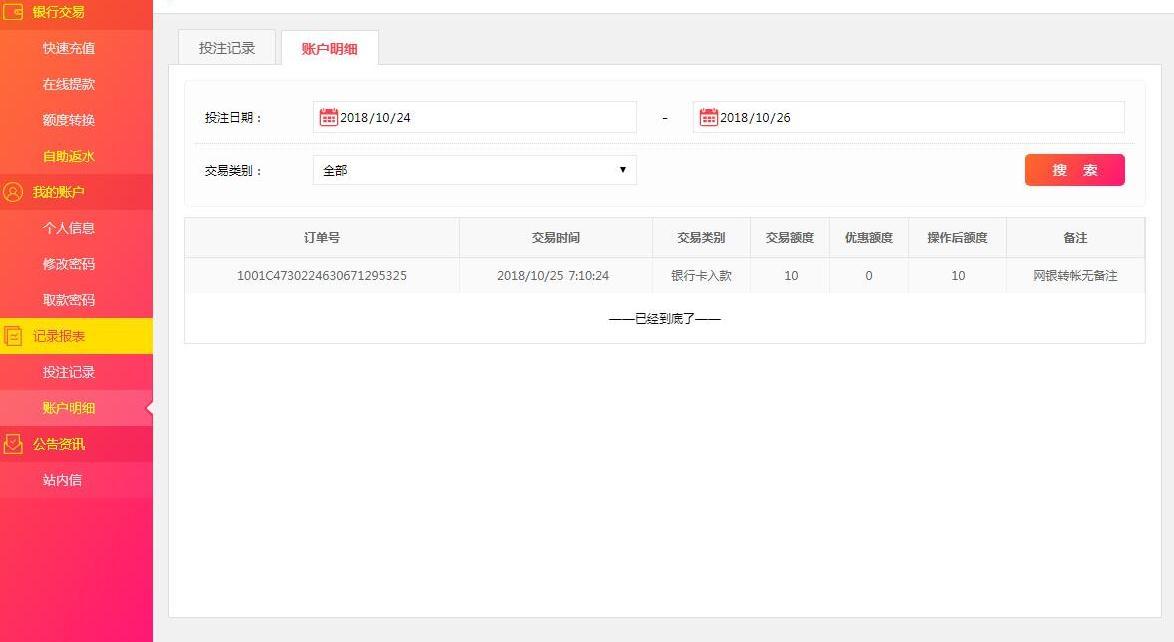Open 快速充值 in the sidebar

click(69, 48)
